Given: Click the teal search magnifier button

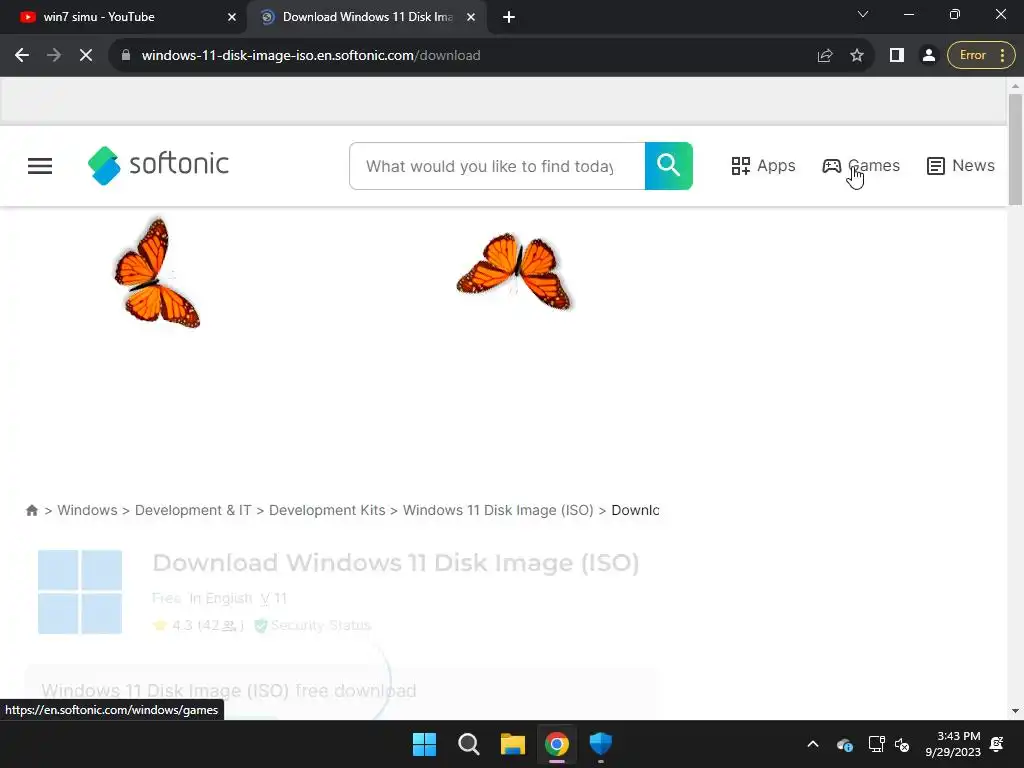Looking at the screenshot, I should pos(669,166).
